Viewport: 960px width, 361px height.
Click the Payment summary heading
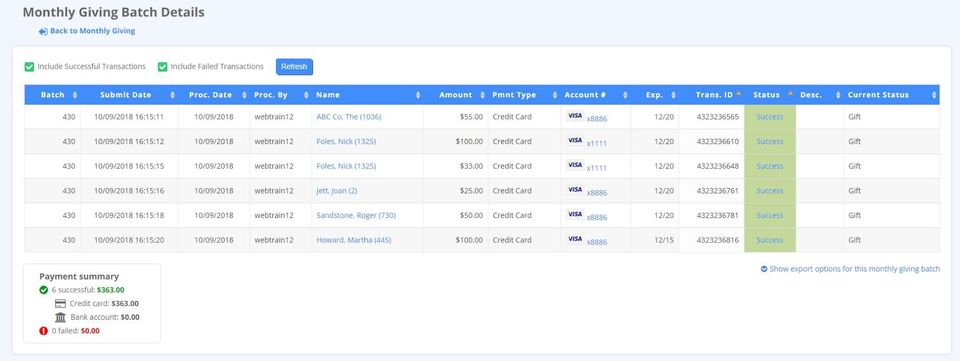(x=79, y=277)
